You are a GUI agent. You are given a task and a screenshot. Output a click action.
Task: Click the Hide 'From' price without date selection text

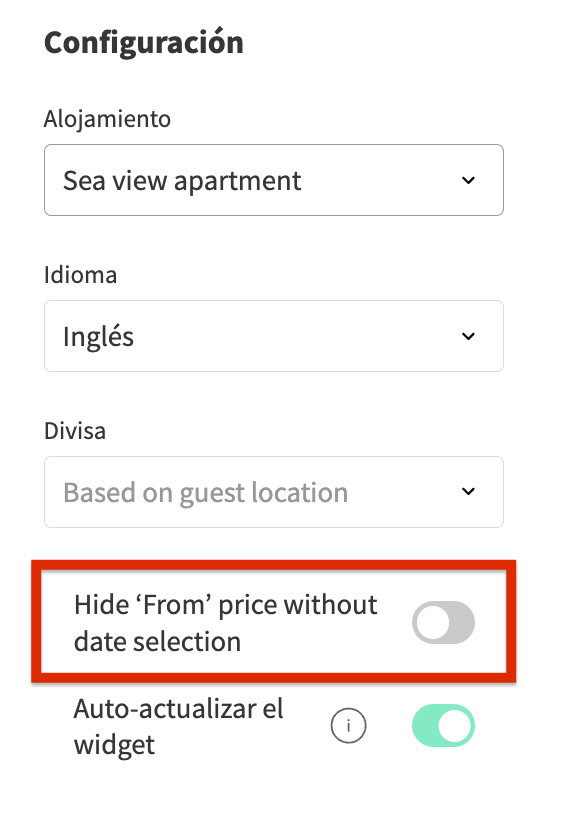[x=225, y=623]
